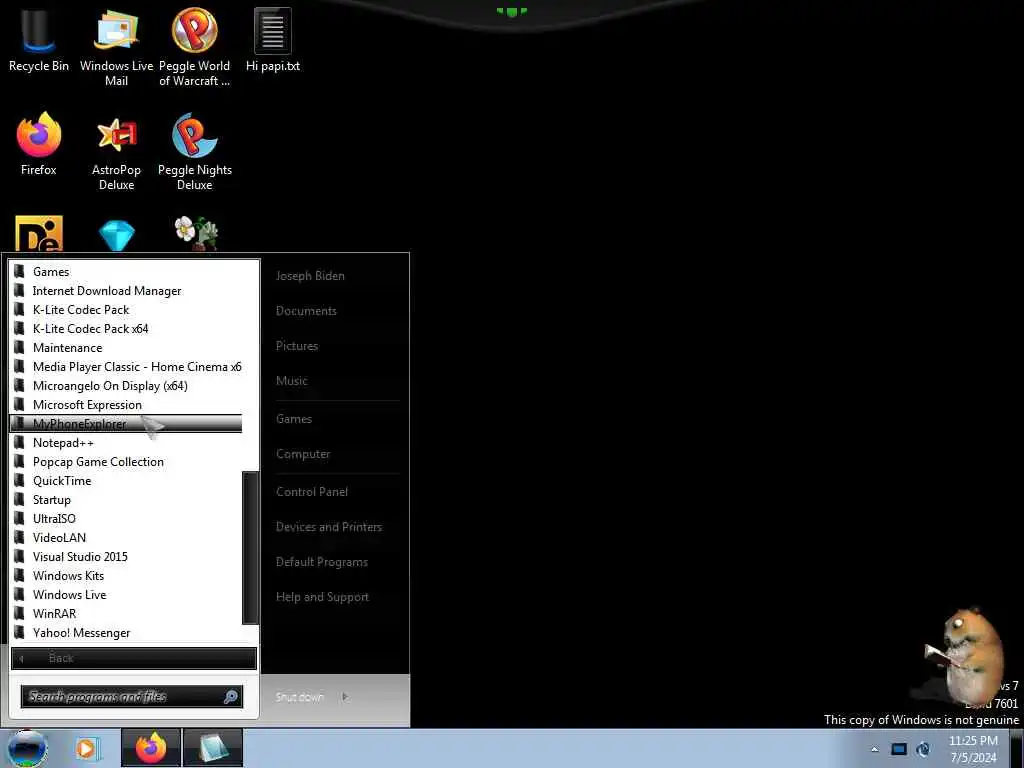
Task: Show hidden system tray icons arrow
Action: point(874,749)
